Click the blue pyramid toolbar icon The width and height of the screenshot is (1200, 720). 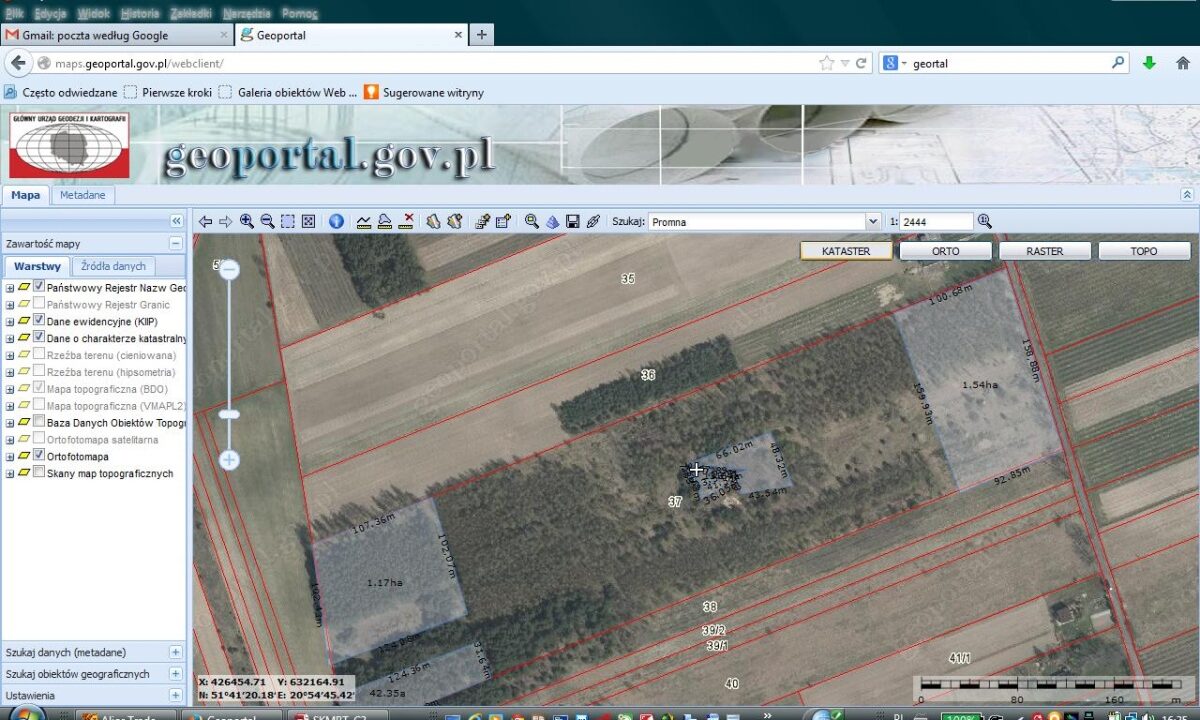click(x=552, y=222)
